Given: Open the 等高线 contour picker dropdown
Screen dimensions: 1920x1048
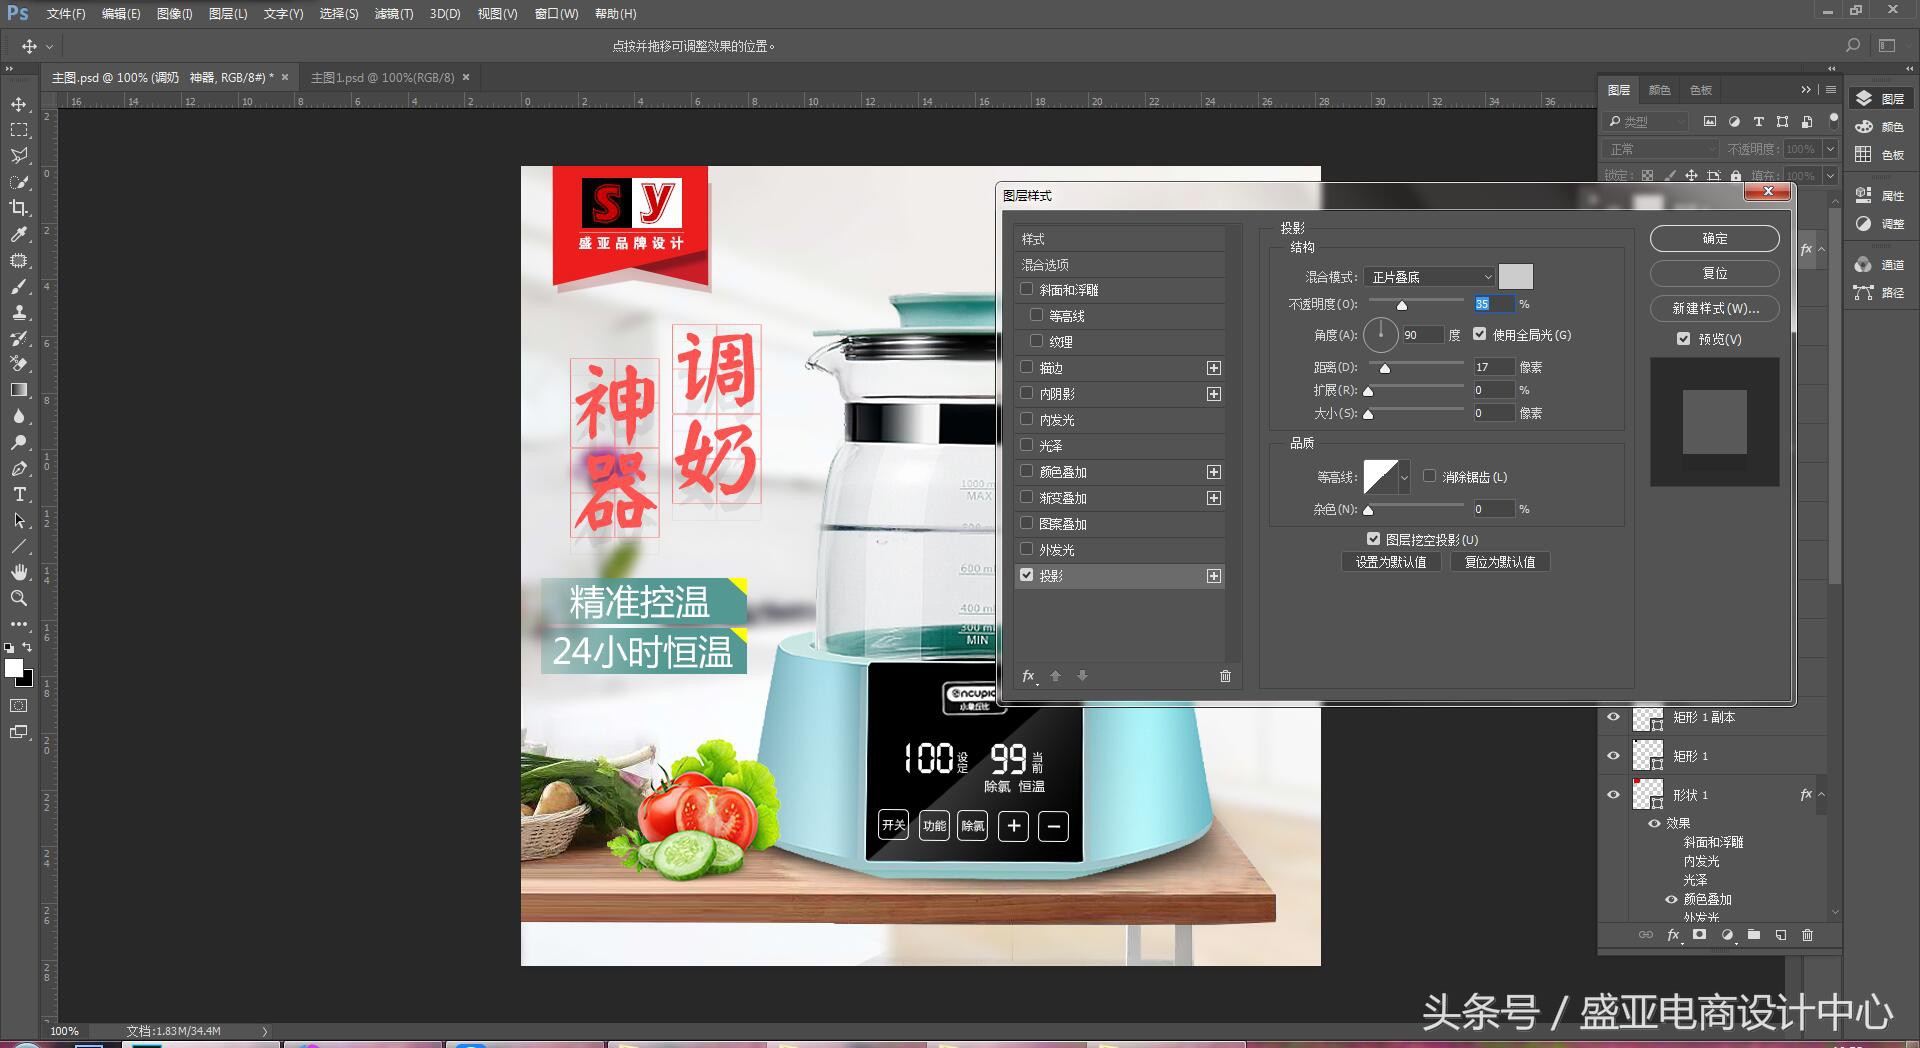Looking at the screenshot, I should click(x=1403, y=477).
